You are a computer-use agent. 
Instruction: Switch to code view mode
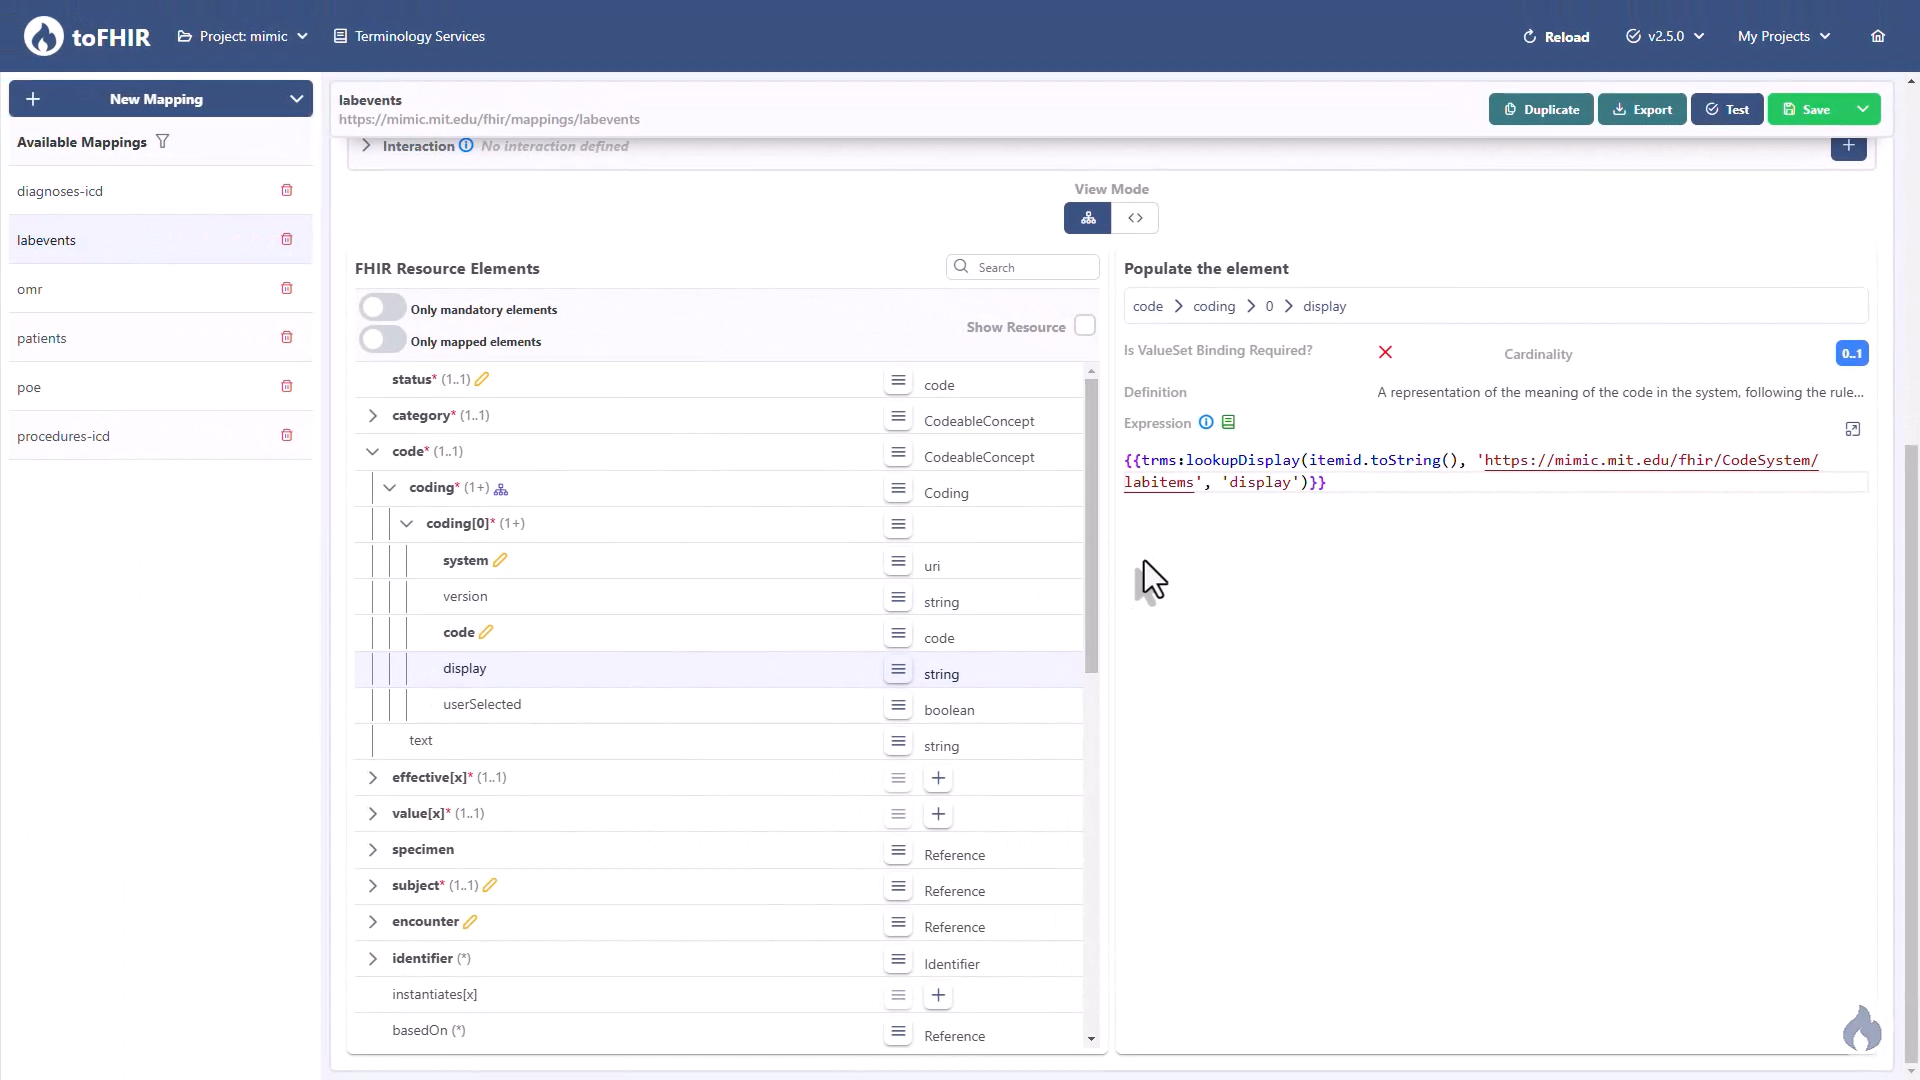1135,218
